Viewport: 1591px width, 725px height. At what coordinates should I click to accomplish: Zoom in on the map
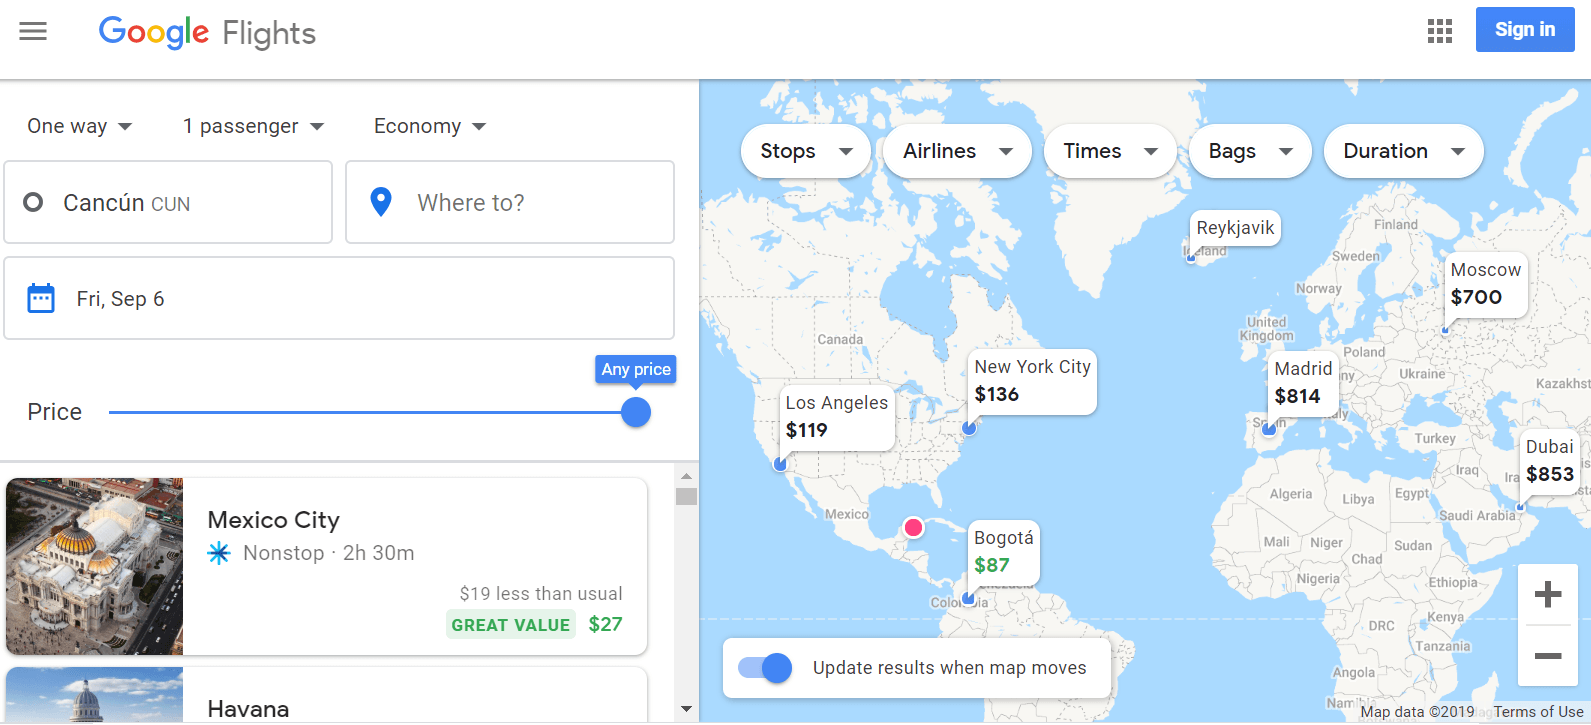point(1547,594)
